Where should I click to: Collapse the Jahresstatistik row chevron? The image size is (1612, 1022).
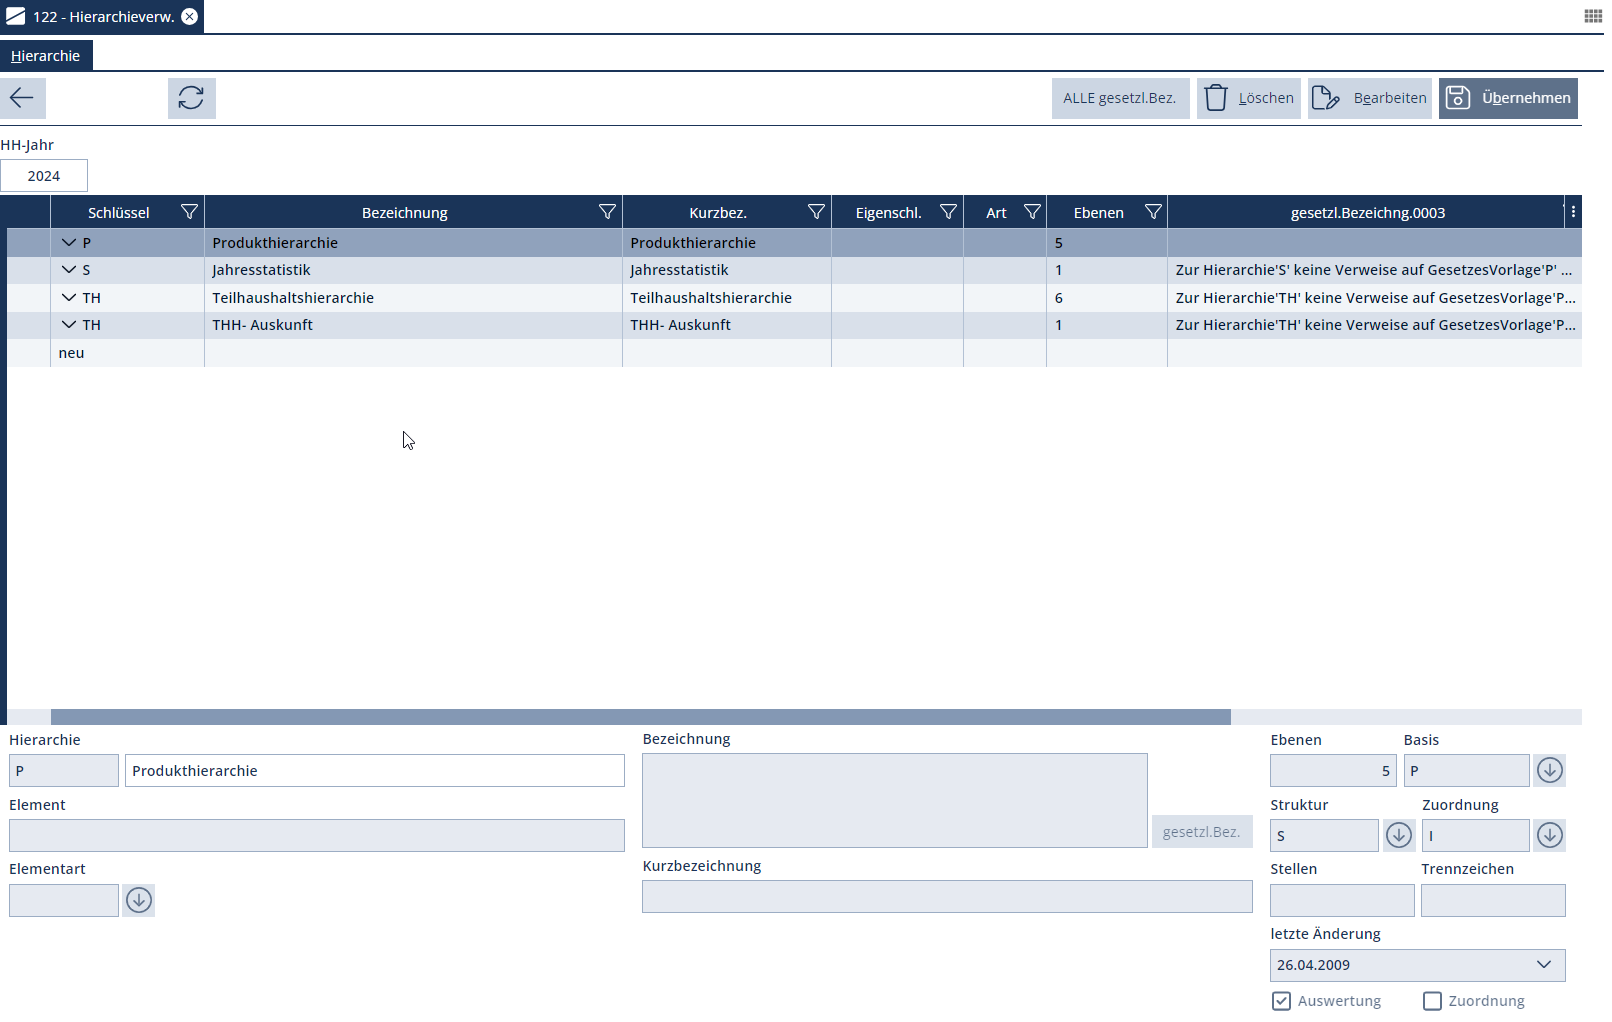tap(69, 270)
